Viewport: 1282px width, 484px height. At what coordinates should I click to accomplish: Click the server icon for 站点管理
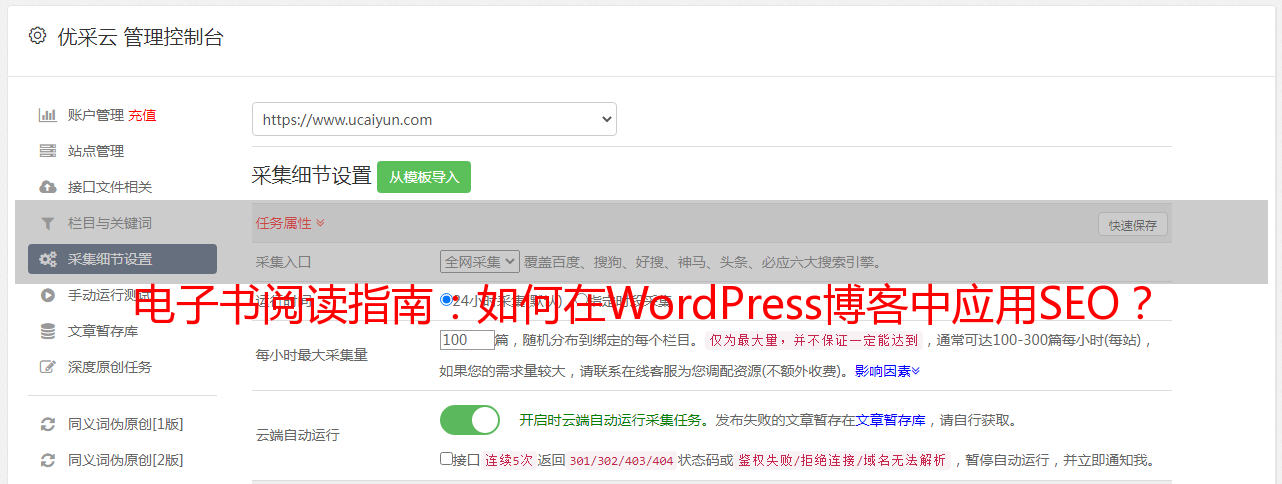pos(47,151)
